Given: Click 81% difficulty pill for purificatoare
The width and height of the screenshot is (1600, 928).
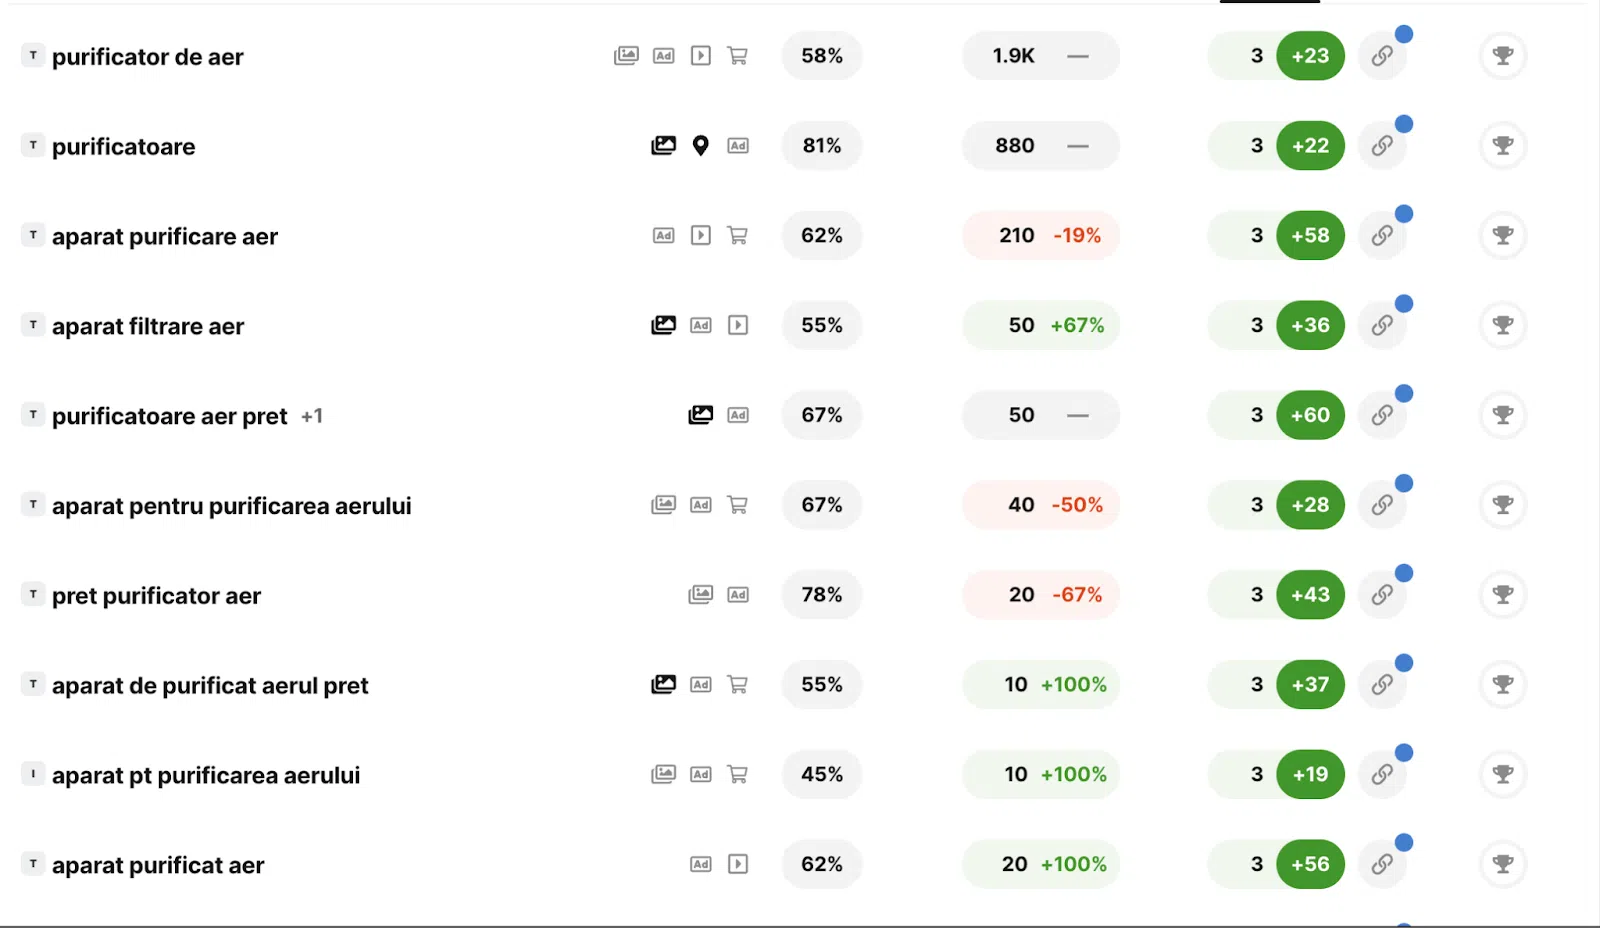Looking at the screenshot, I should point(822,146).
